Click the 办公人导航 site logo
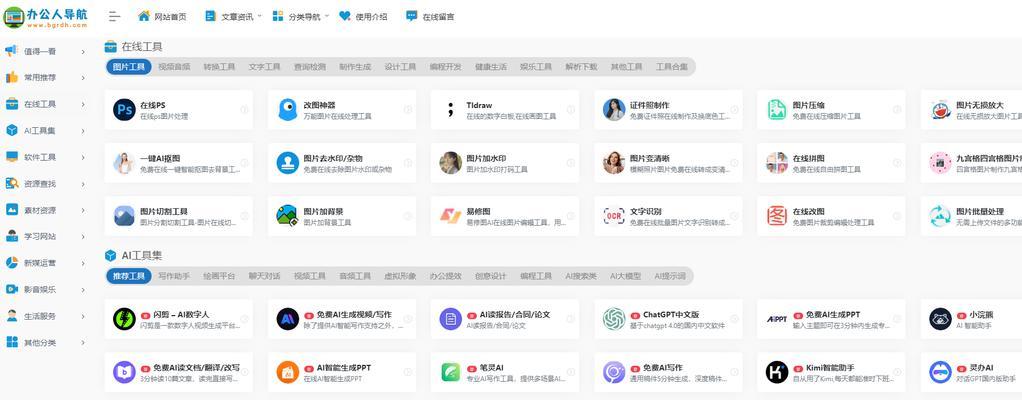The width and height of the screenshot is (1022, 400). [46, 17]
